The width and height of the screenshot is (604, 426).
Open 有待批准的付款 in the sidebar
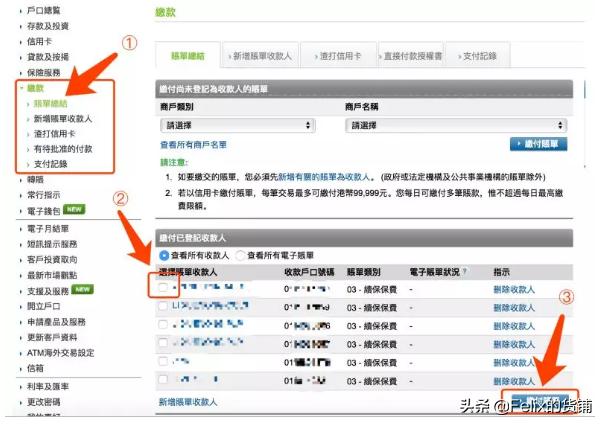[63, 149]
